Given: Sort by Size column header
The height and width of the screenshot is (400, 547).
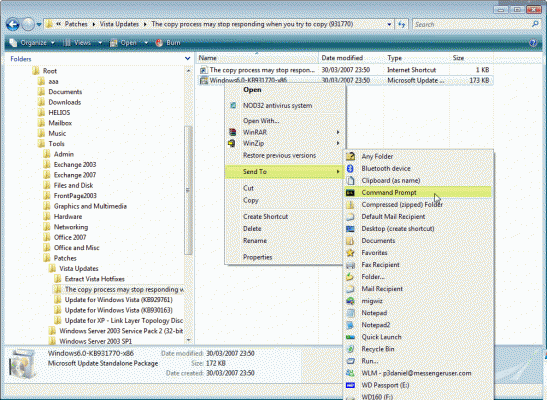Looking at the screenshot, I should [x=471, y=58].
